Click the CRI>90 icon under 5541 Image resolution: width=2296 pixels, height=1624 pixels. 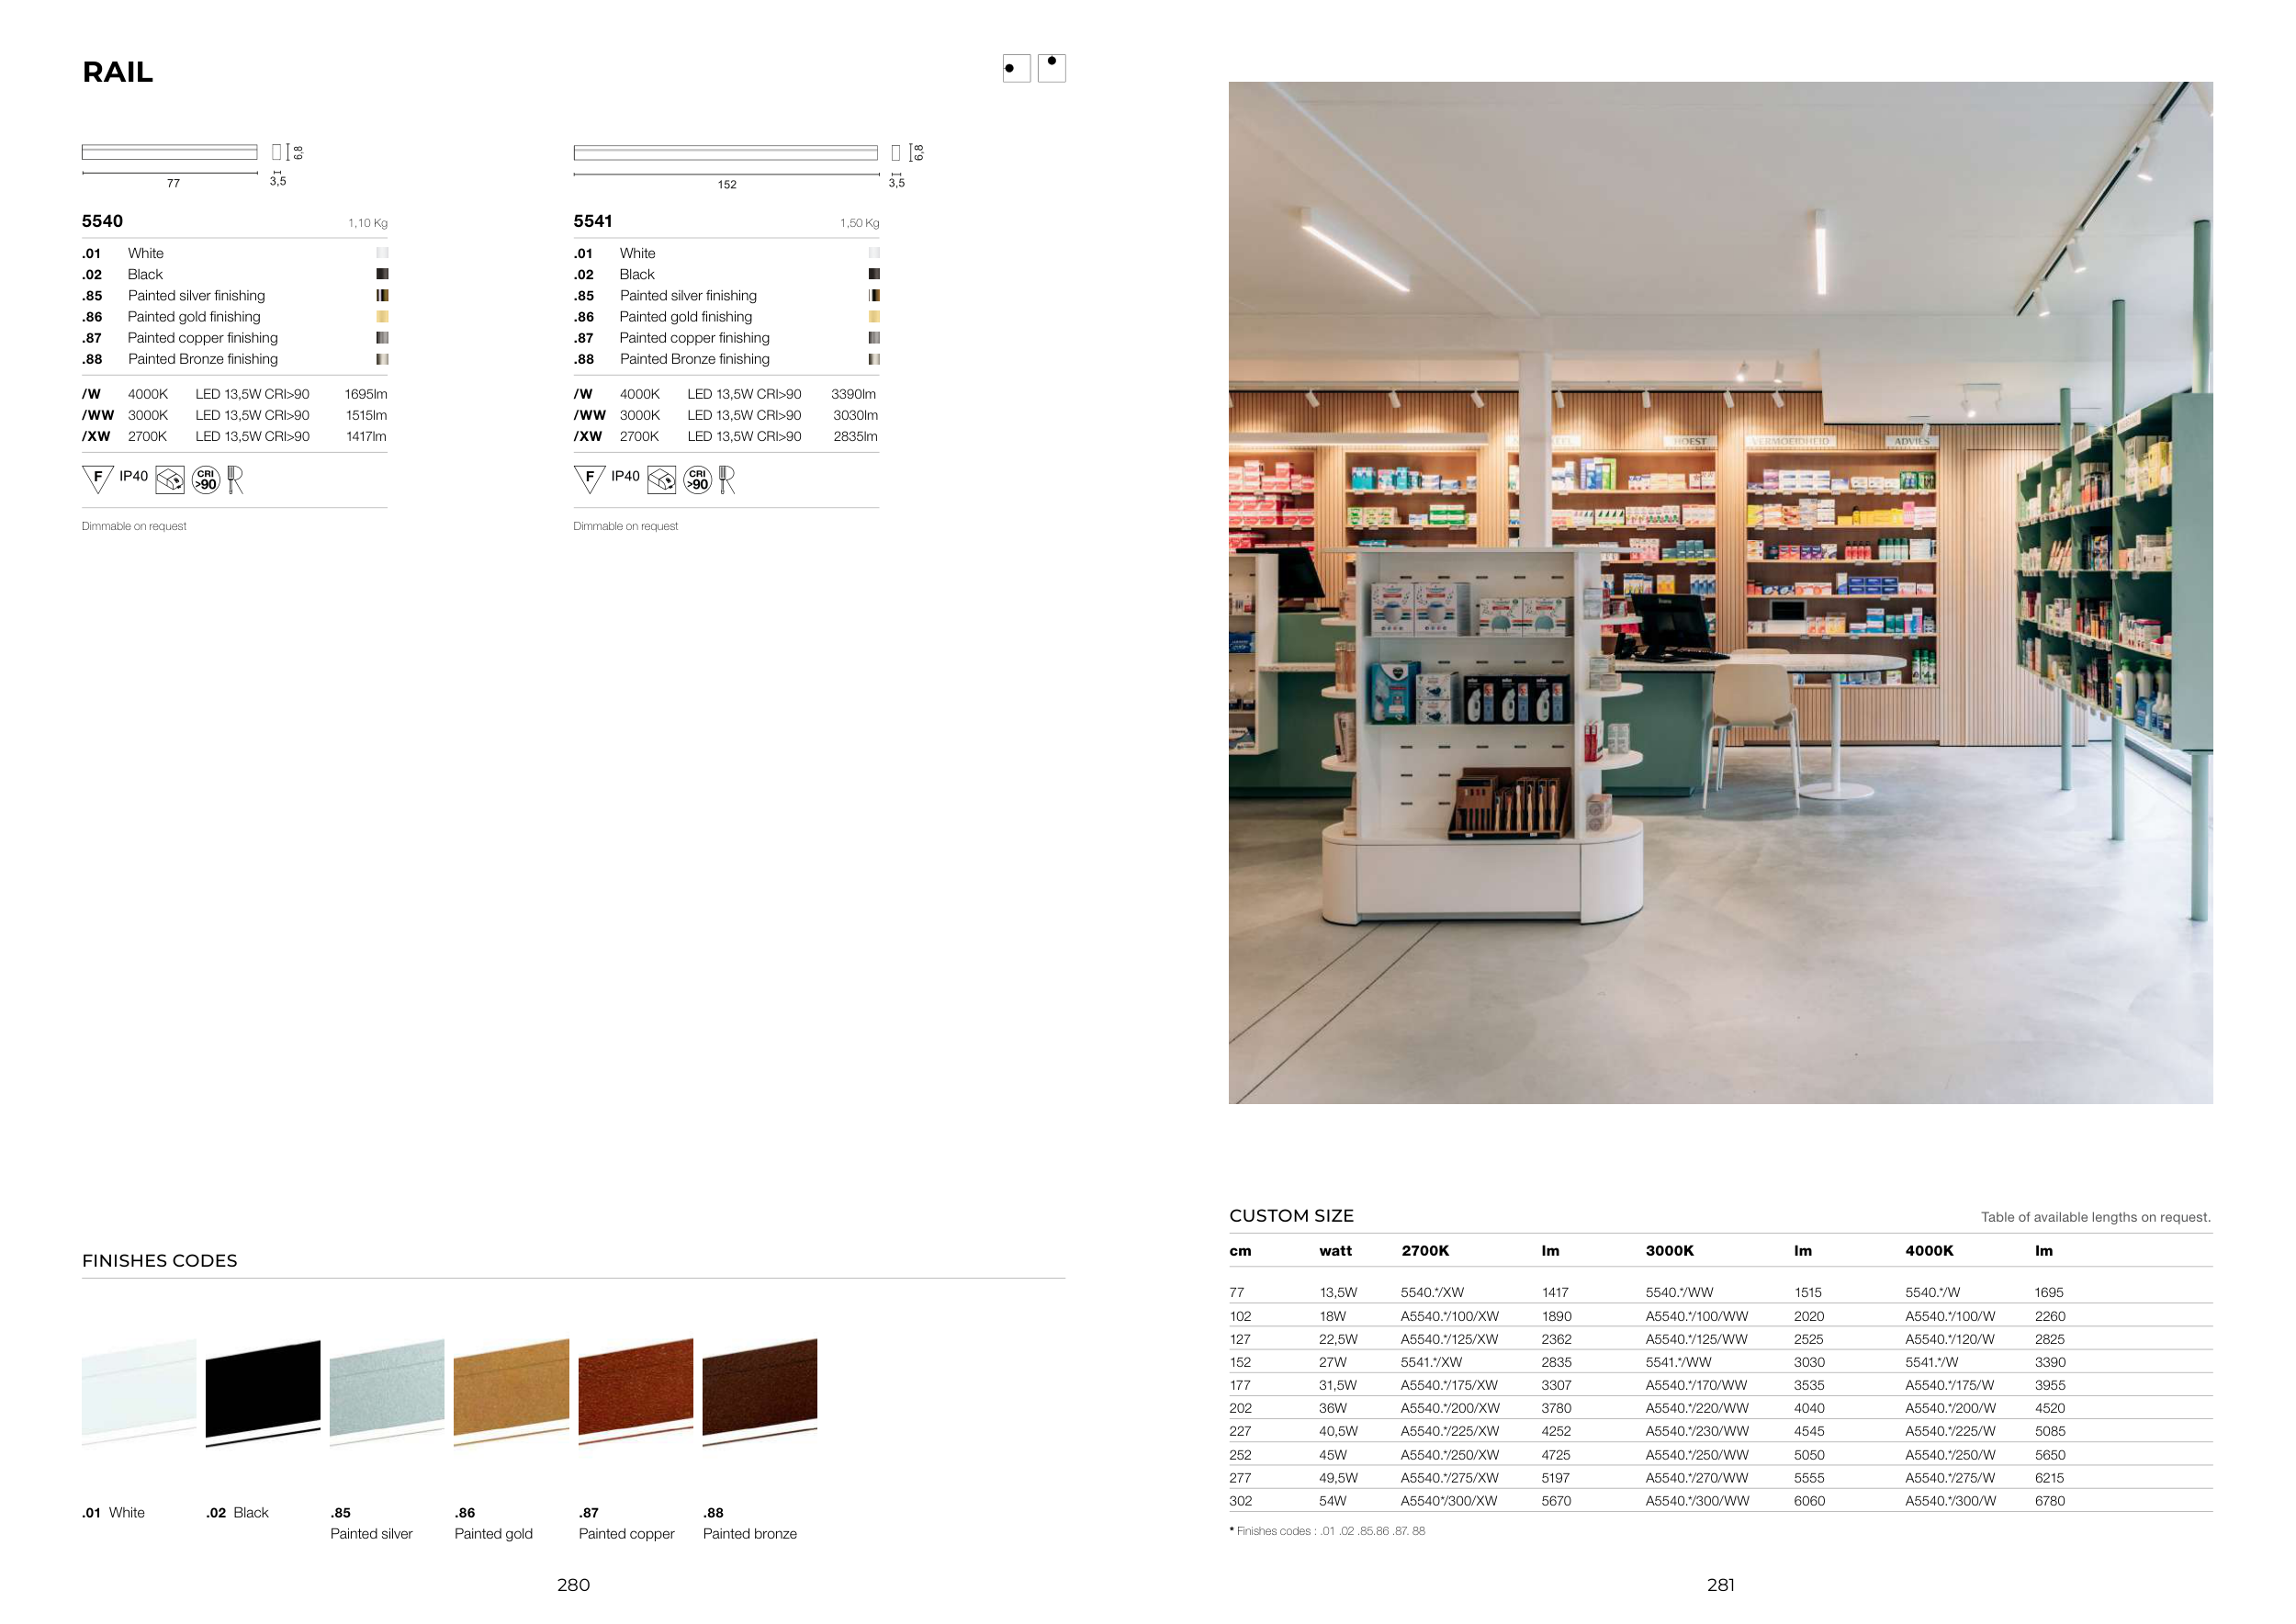tap(697, 480)
